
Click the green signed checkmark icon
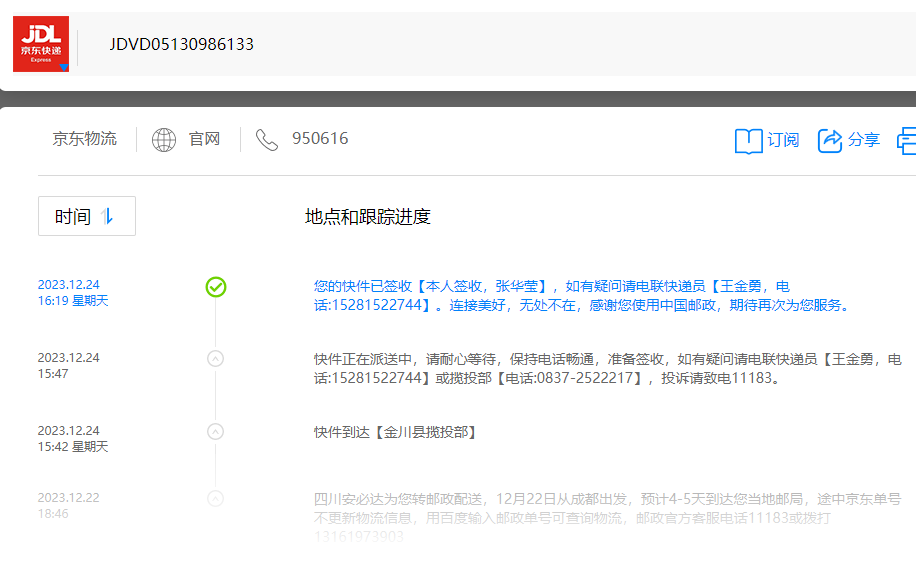pyautogui.click(x=216, y=287)
